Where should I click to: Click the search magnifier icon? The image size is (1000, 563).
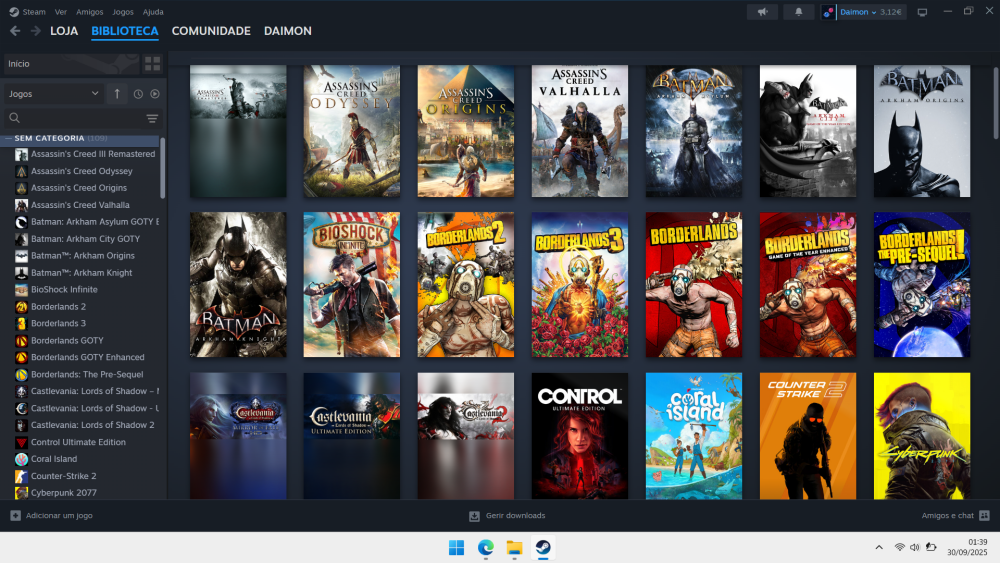pos(15,118)
